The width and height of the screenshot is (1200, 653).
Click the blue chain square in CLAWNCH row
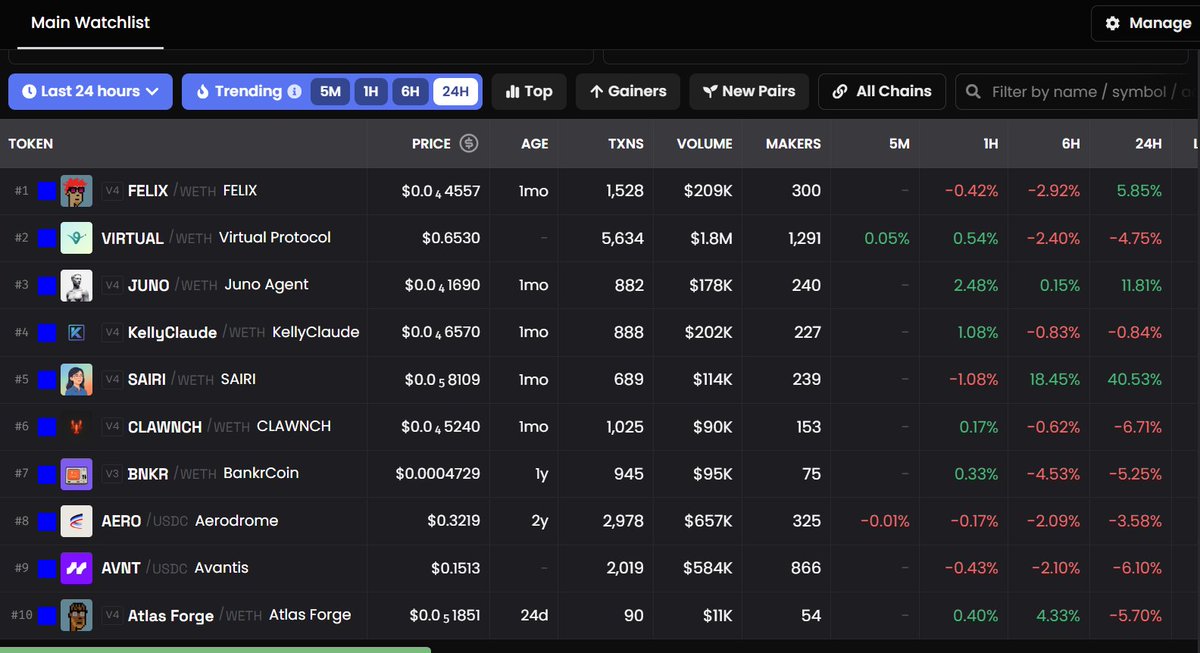pos(46,427)
